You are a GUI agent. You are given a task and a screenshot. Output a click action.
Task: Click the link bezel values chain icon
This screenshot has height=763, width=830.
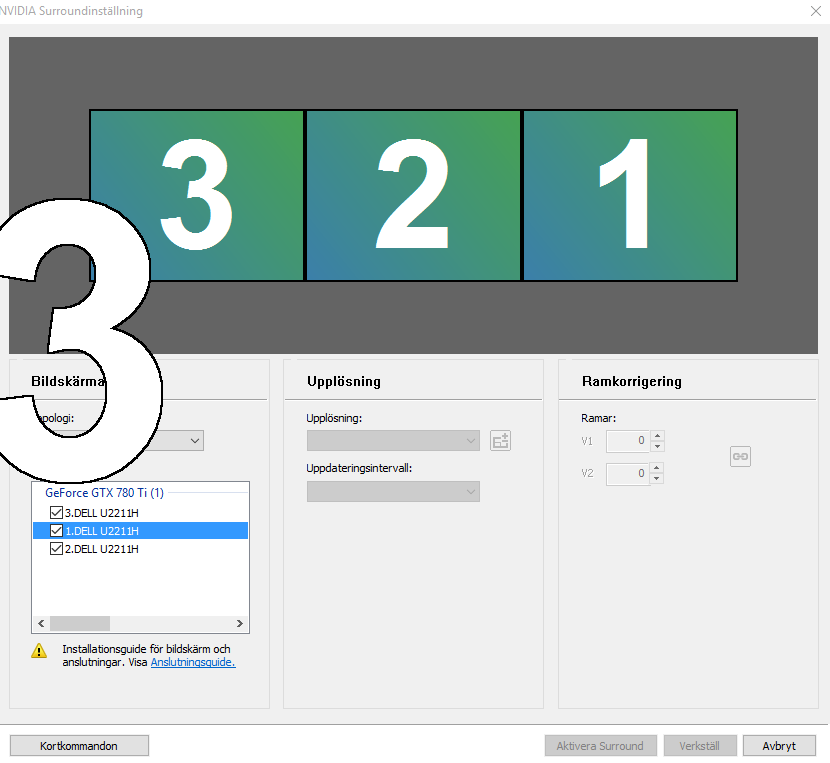(x=740, y=456)
